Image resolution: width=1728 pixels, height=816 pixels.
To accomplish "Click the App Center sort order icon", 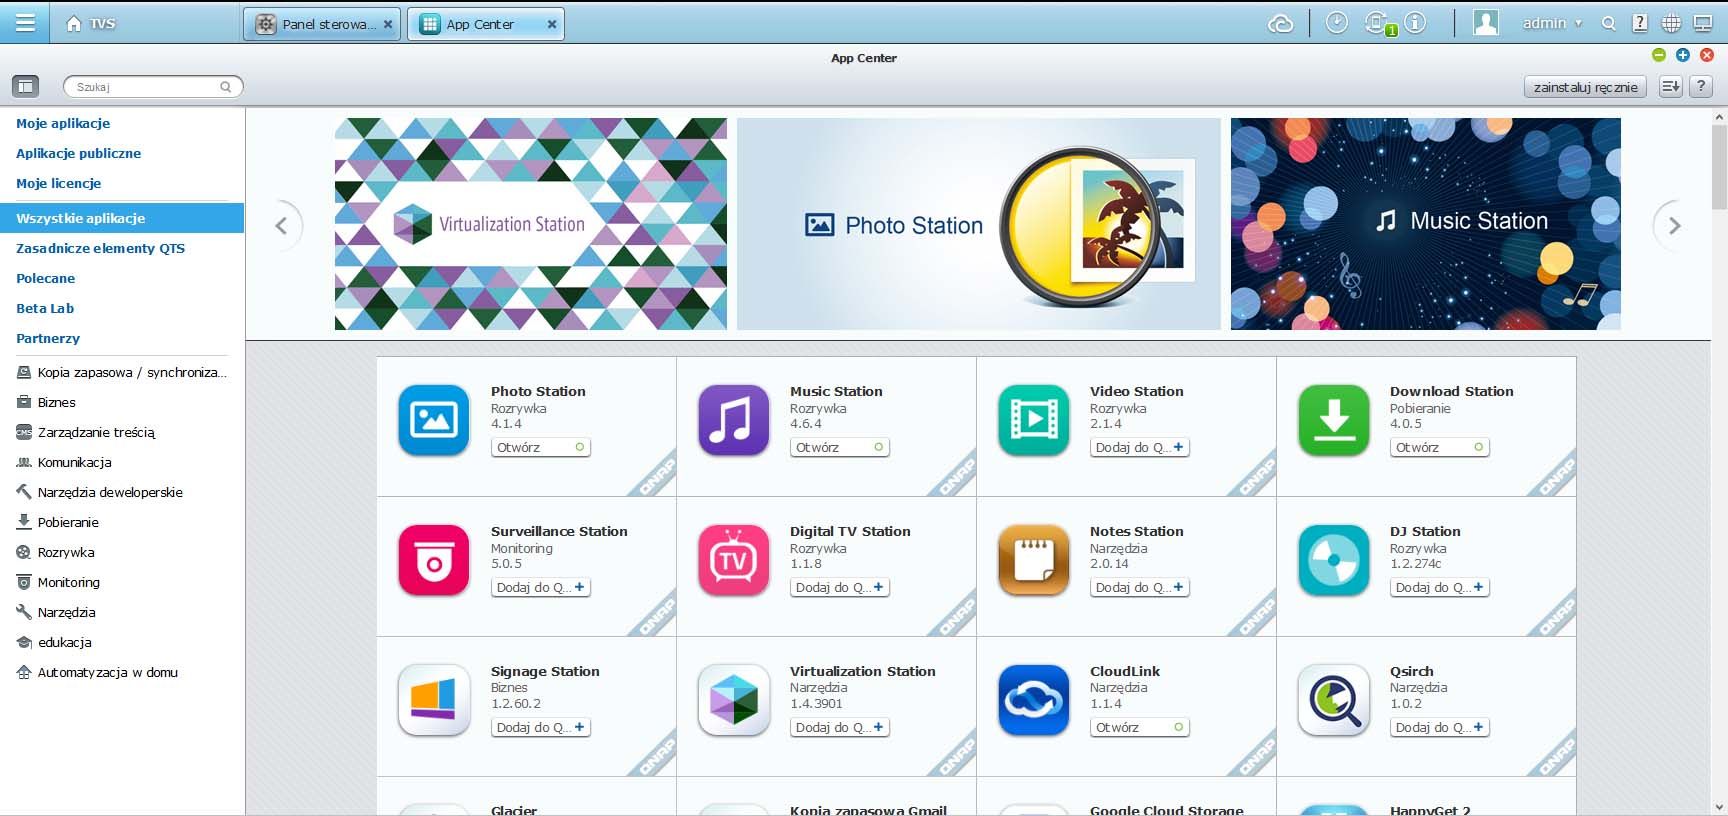I will (x=1670, y=87).
